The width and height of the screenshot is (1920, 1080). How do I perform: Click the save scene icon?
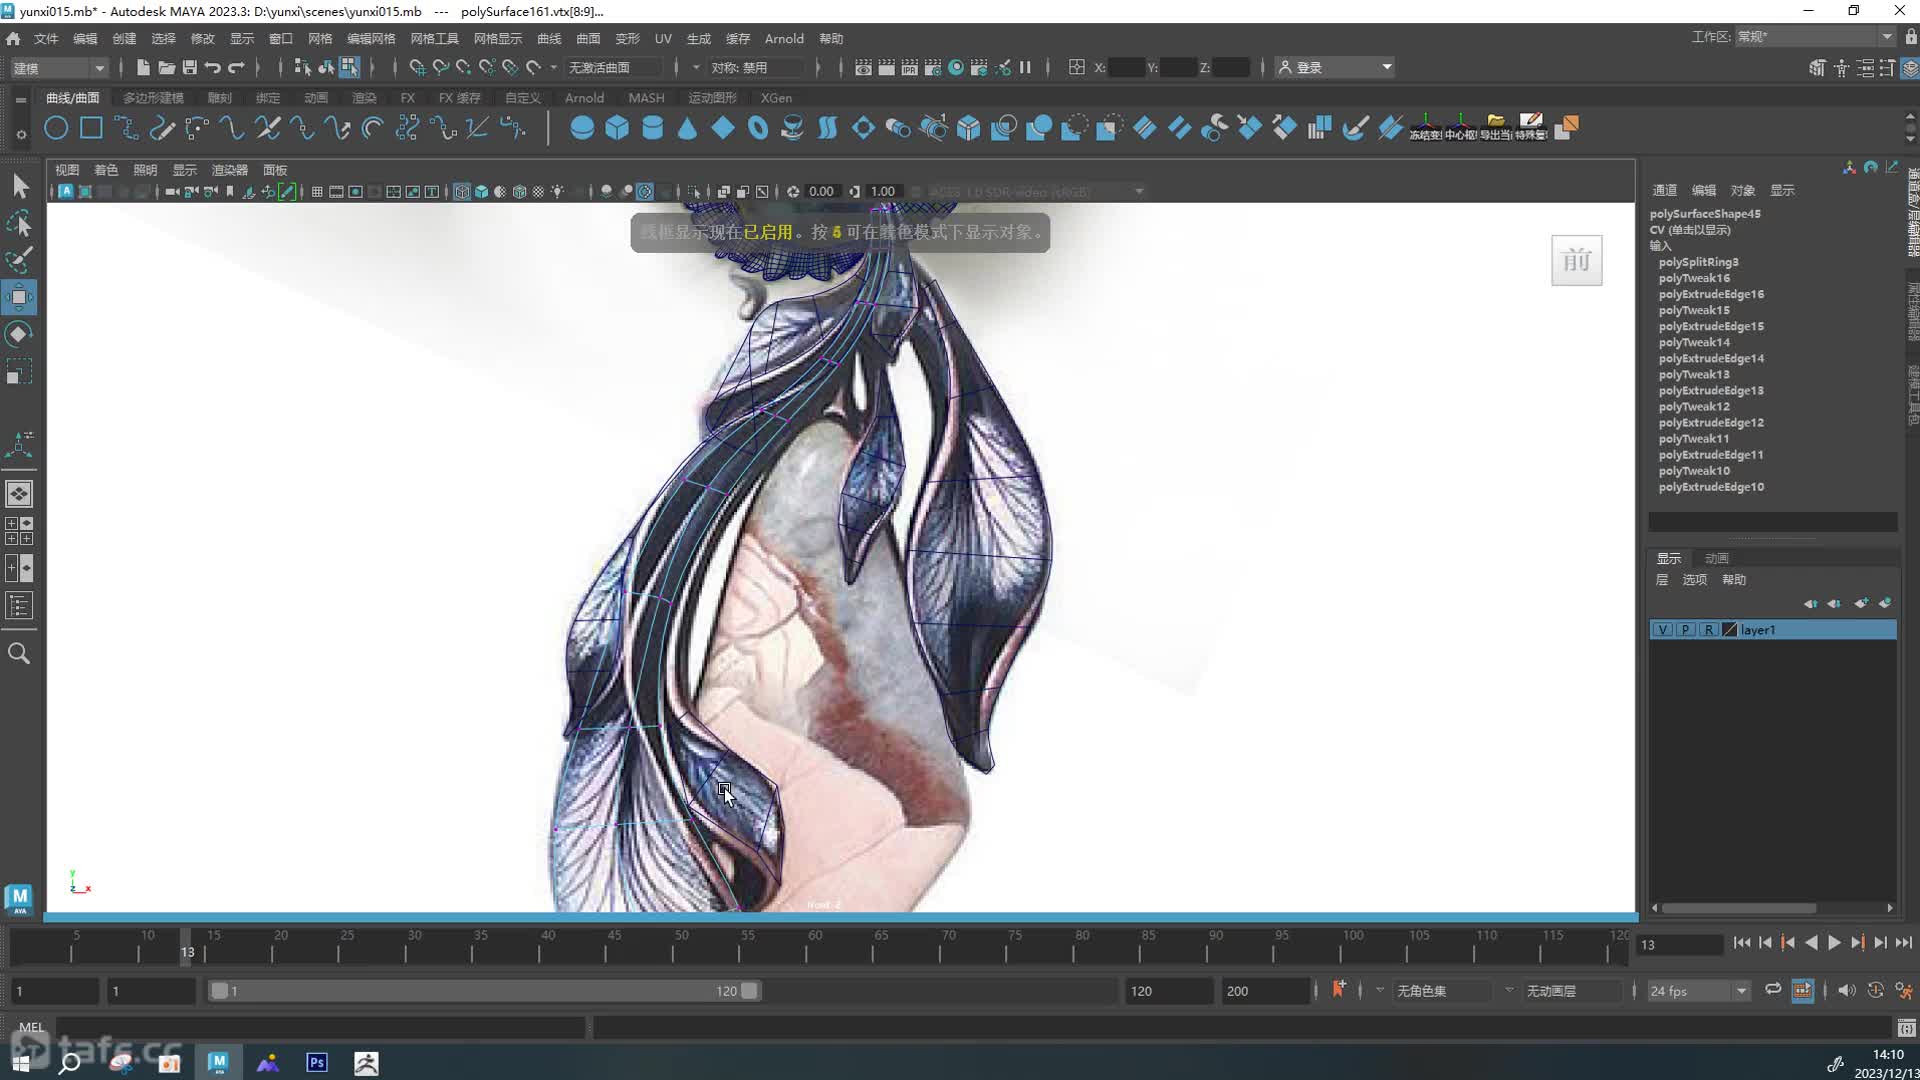click(189, 67)
